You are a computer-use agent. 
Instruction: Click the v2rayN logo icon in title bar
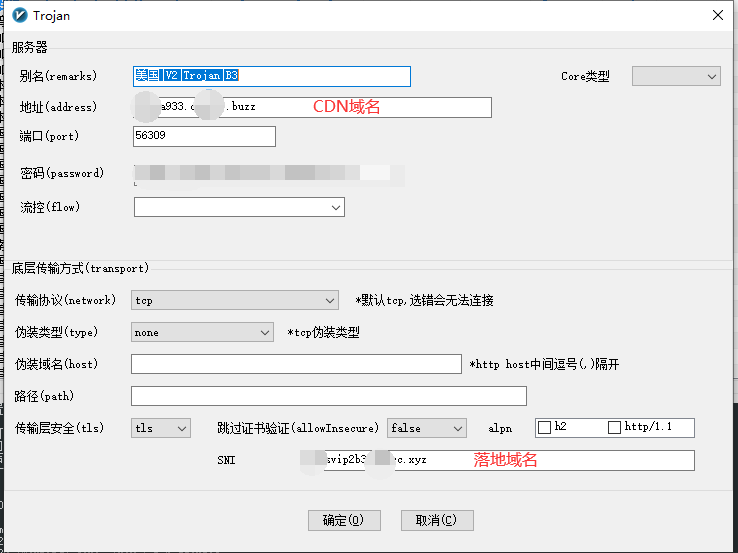pyautogui.click(x=20, y=16)
